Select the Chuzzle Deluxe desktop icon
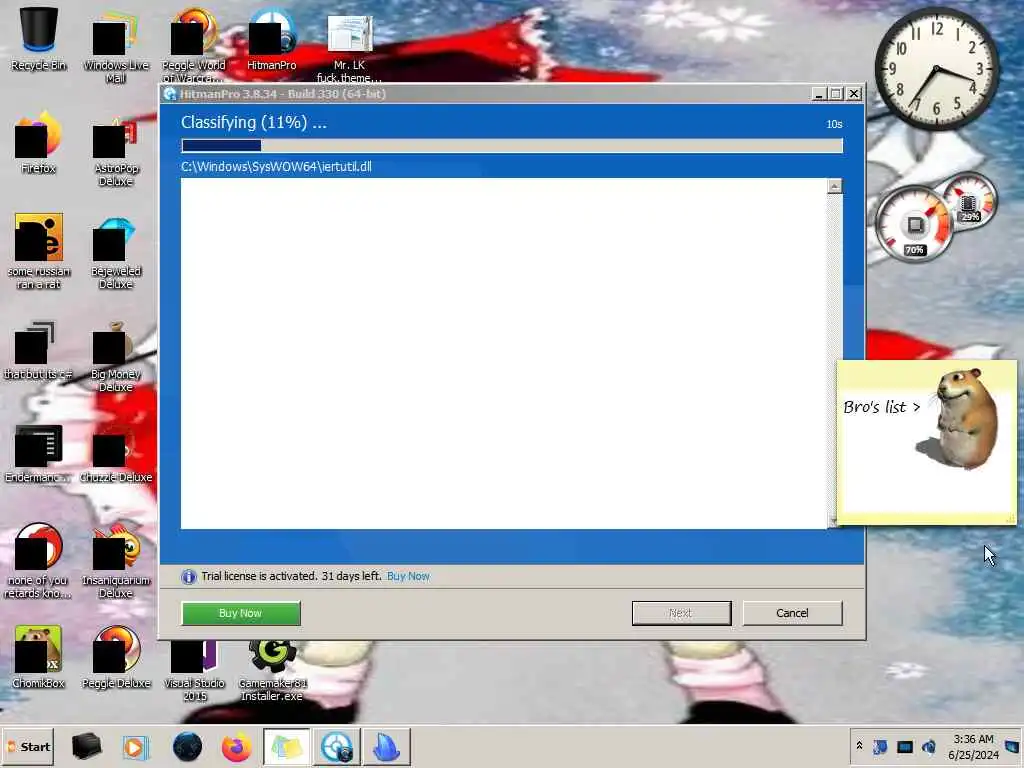The image size is (1024, 768). [x=116, y=454]
